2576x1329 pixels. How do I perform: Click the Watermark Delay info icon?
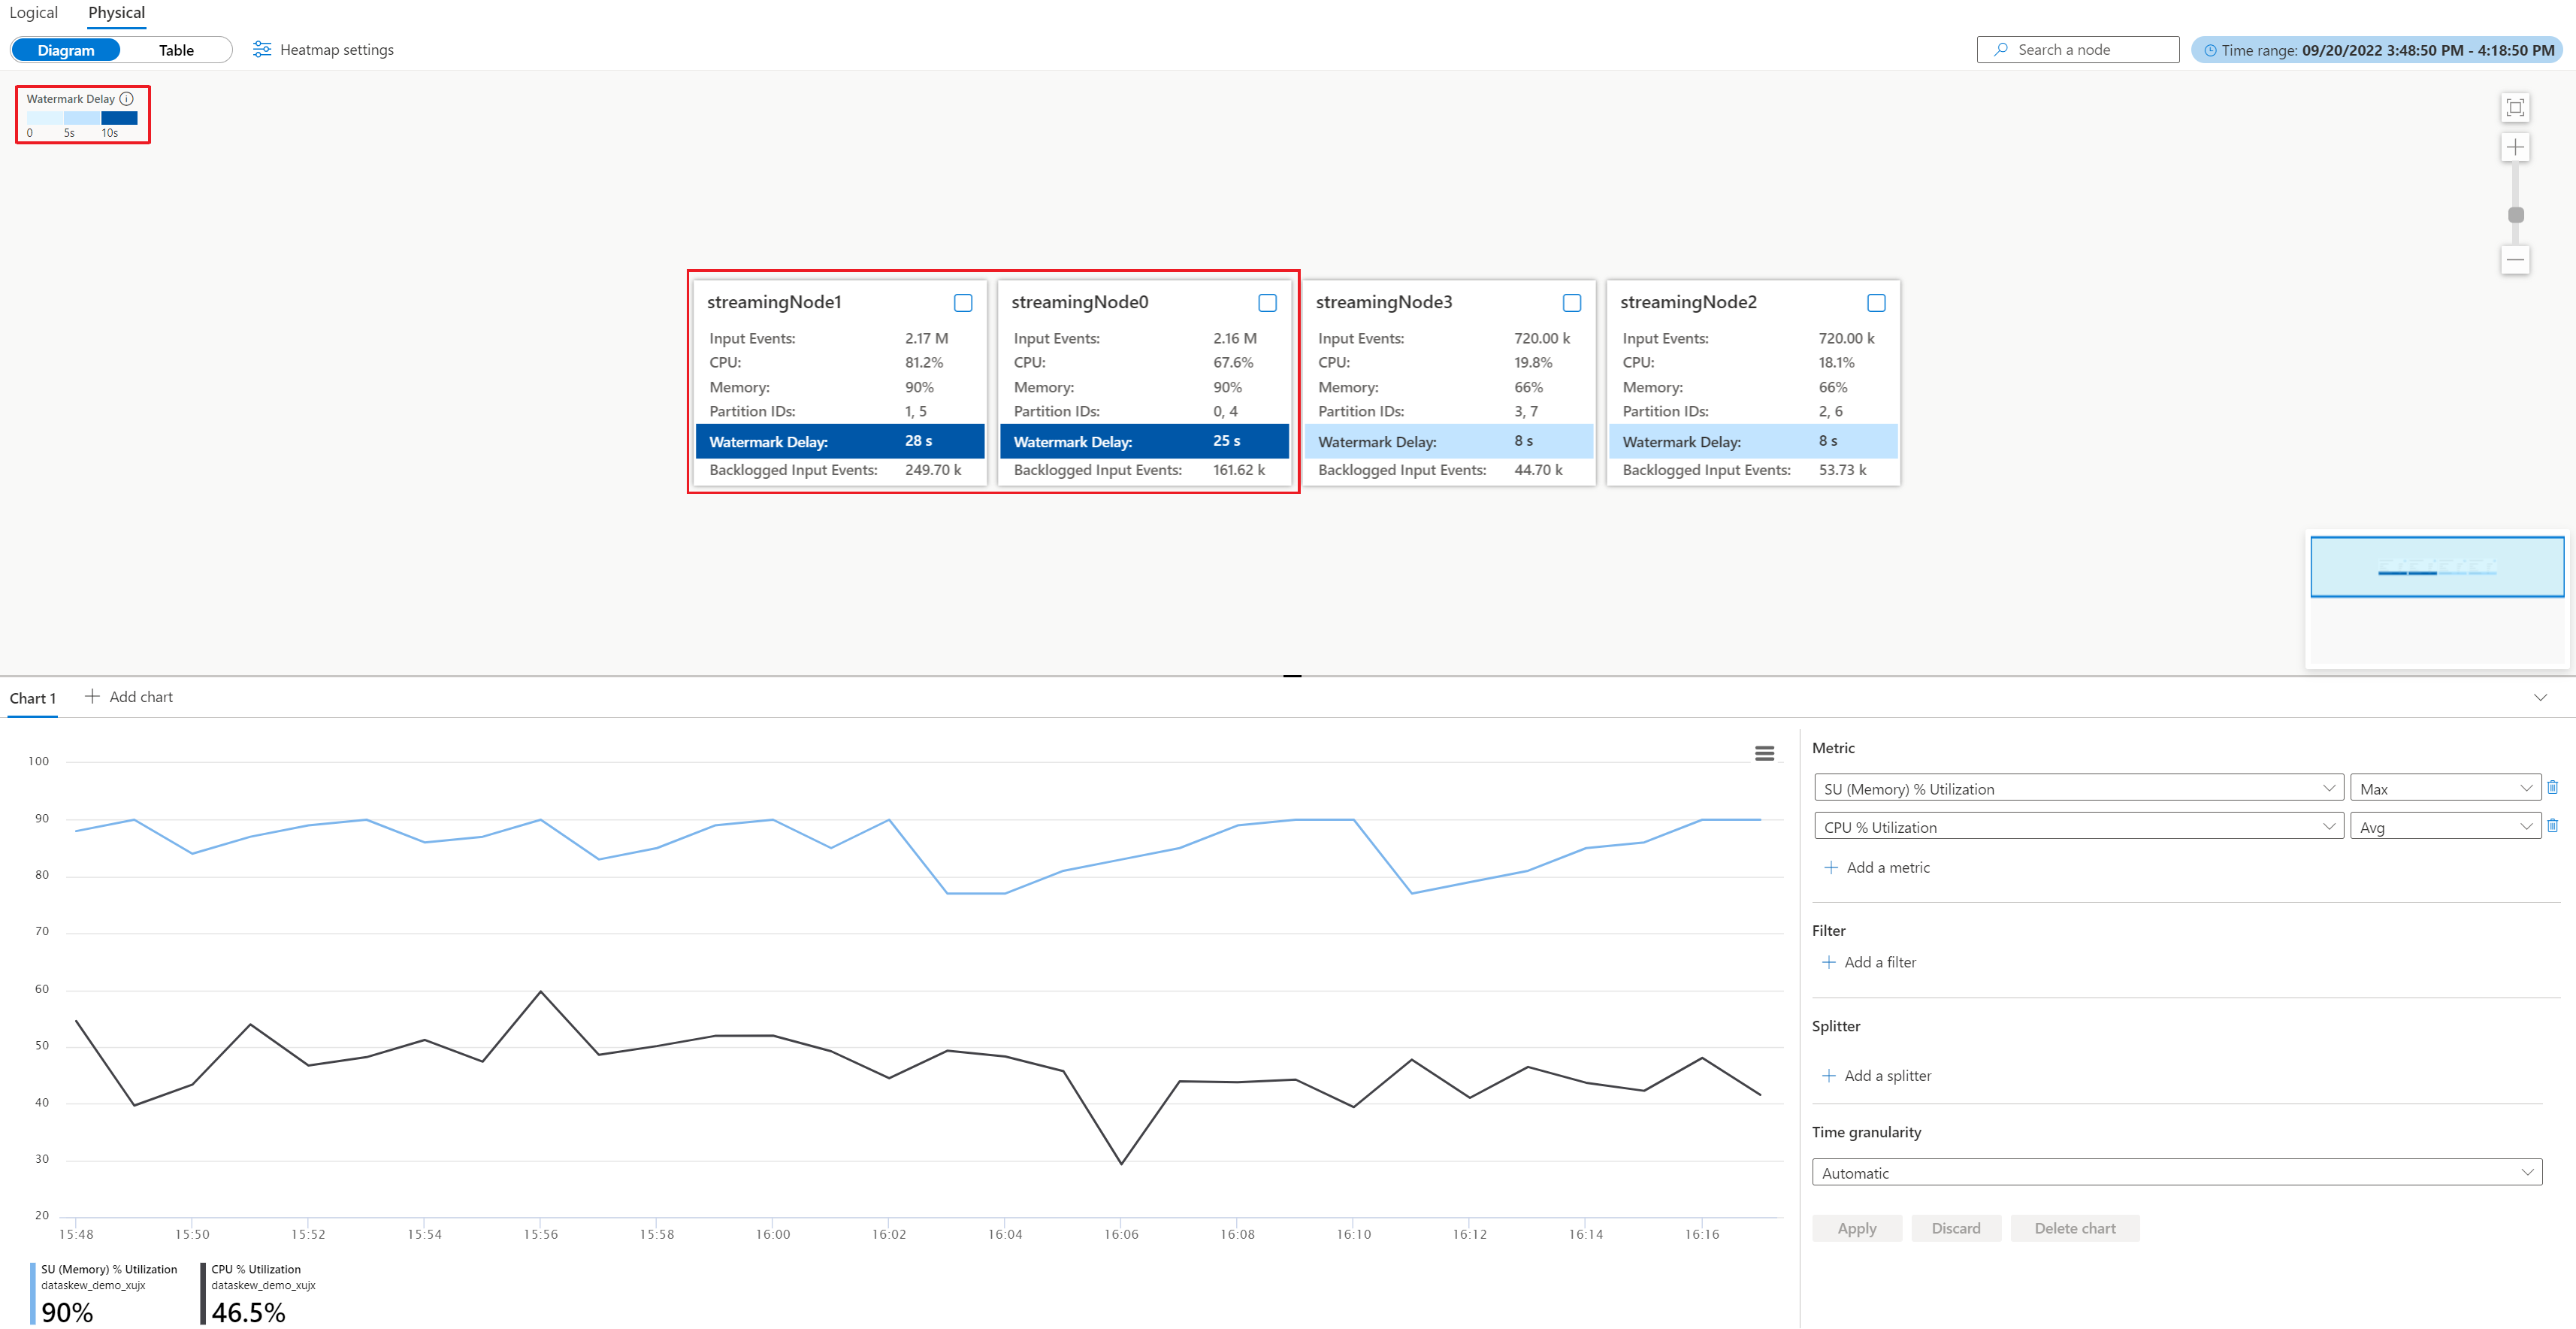127,99
